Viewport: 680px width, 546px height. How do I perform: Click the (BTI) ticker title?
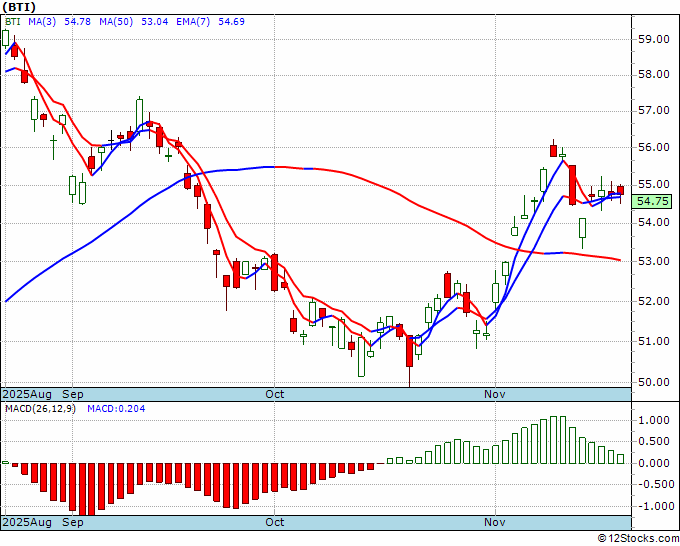pyautogui.click(x=19, y=7)
